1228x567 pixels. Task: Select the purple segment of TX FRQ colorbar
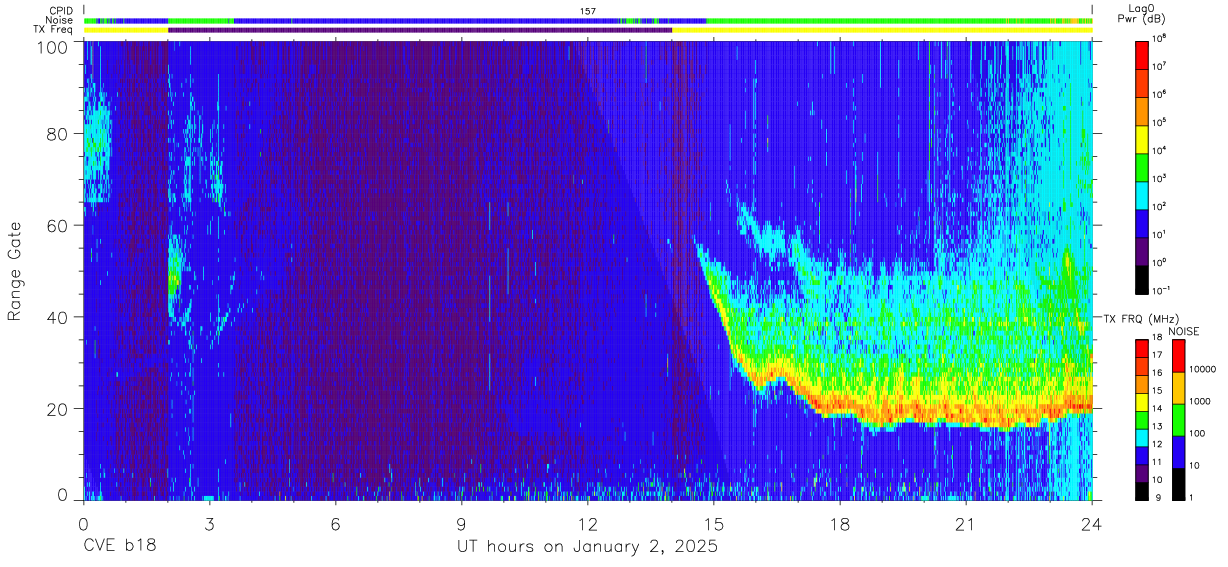point(1142,473)
